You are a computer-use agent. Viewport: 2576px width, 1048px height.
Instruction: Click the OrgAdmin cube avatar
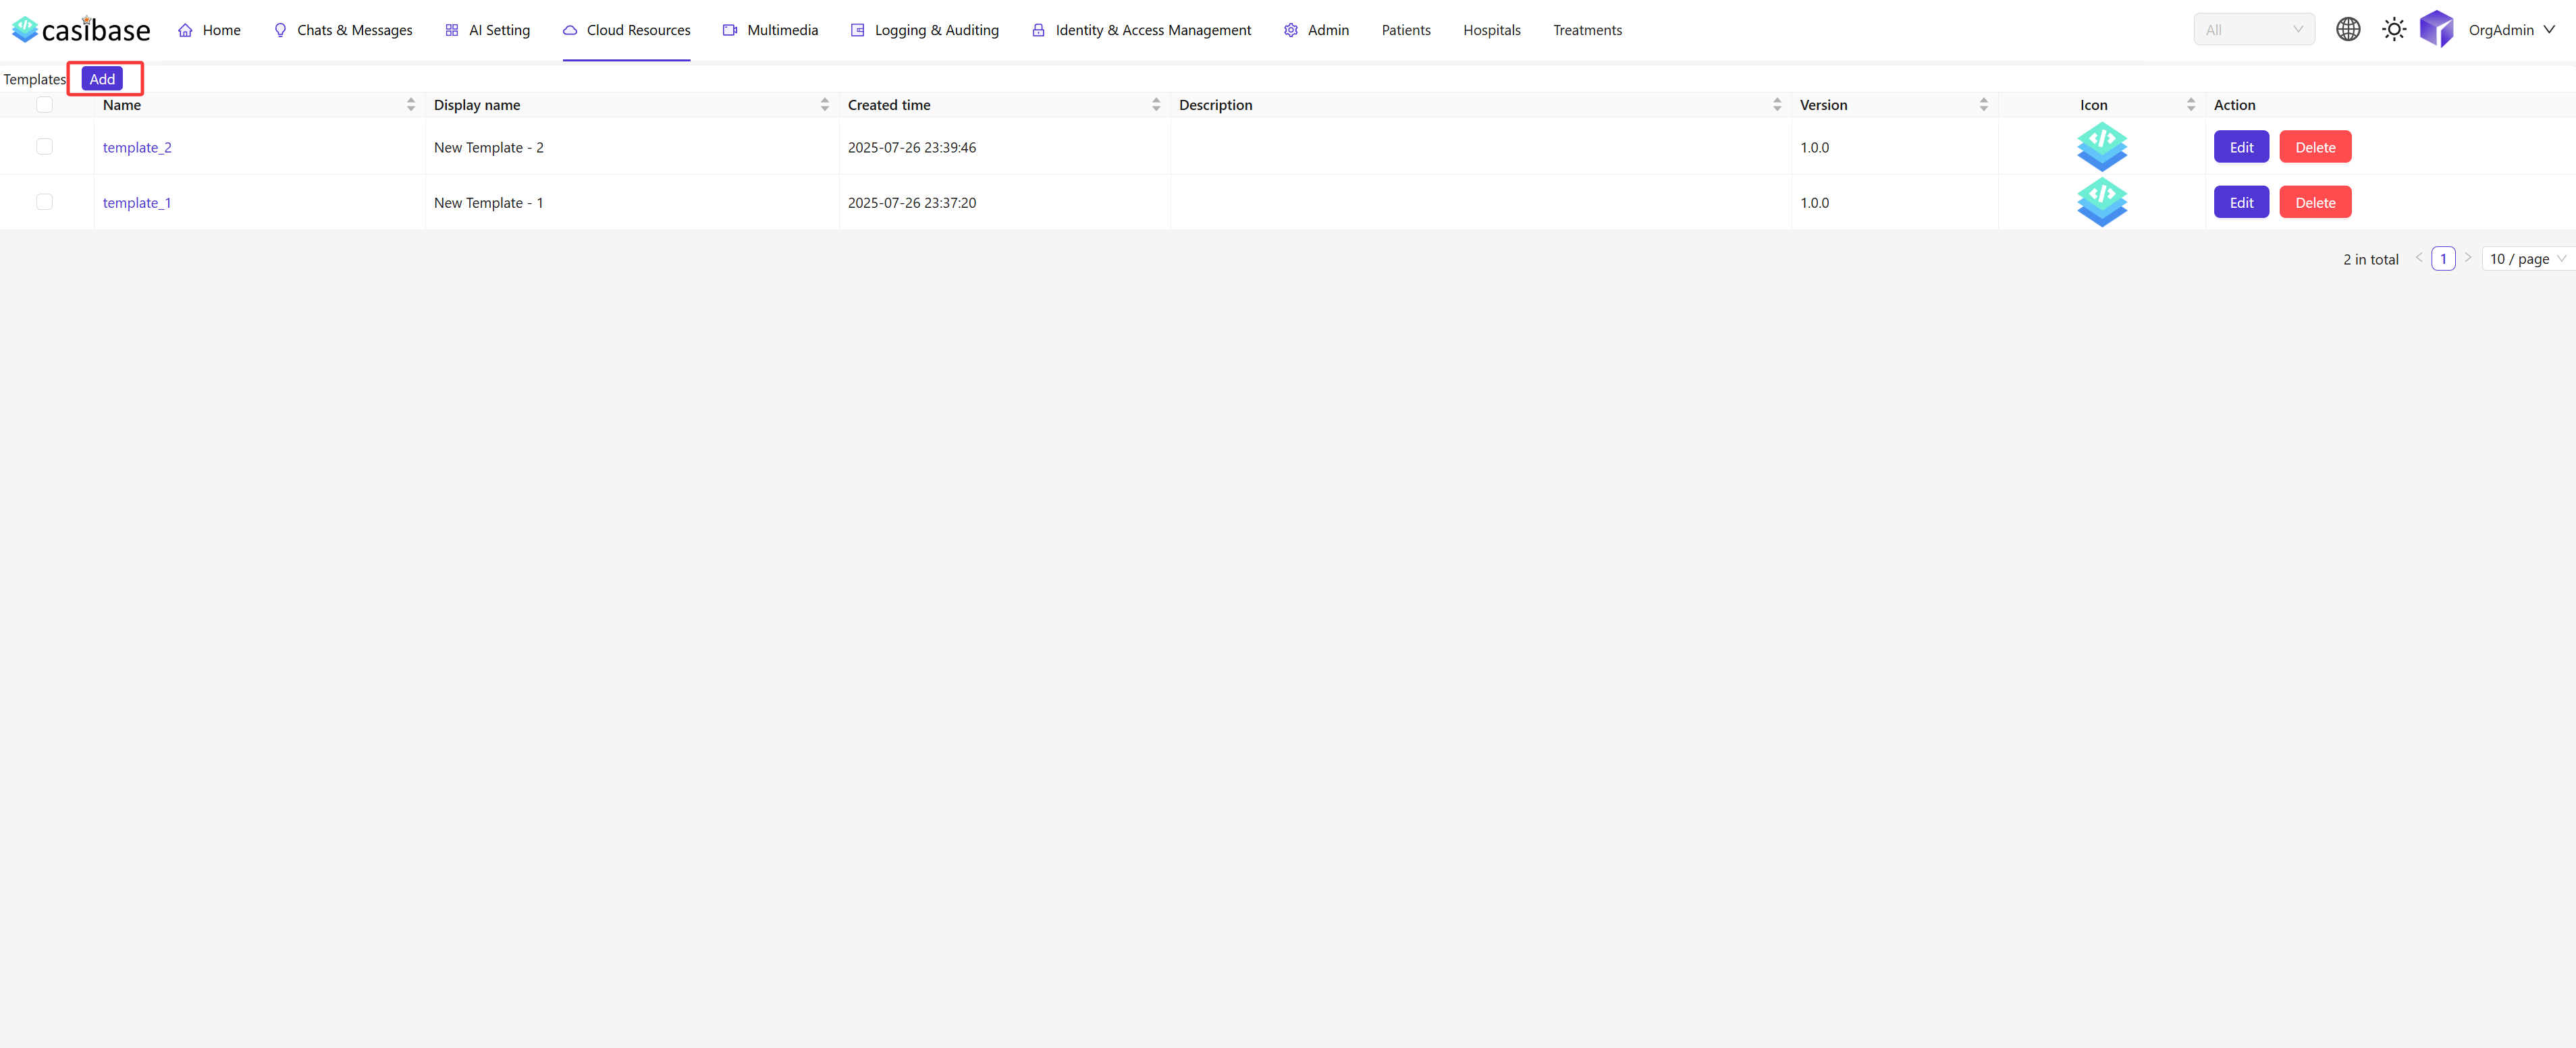(2436, 30)
